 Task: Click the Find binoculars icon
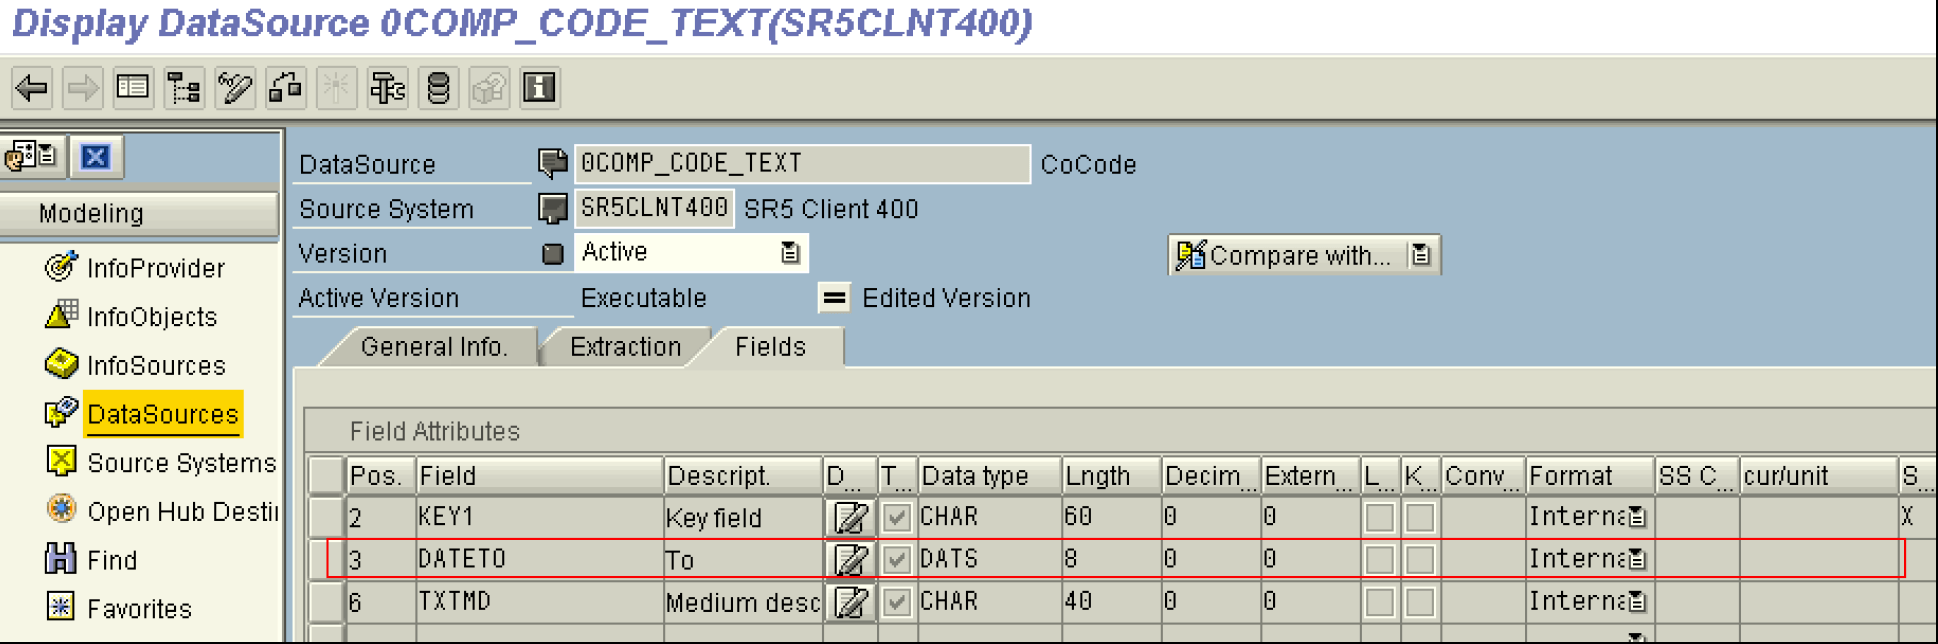point(61,558)
